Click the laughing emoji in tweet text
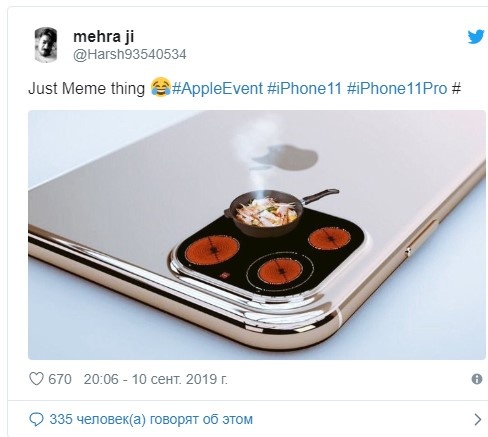Screen dimensions: 488x437 pyautogui.click(x=161, y=87)
